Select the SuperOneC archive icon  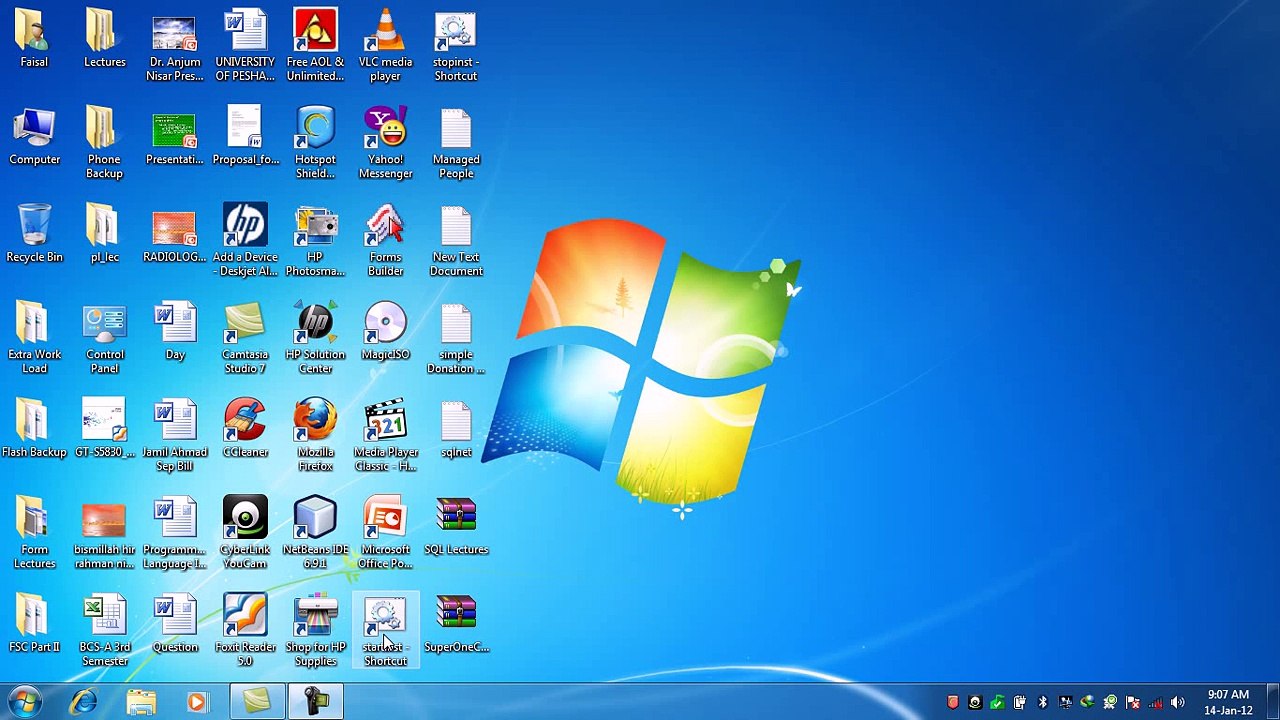point(456,624)
